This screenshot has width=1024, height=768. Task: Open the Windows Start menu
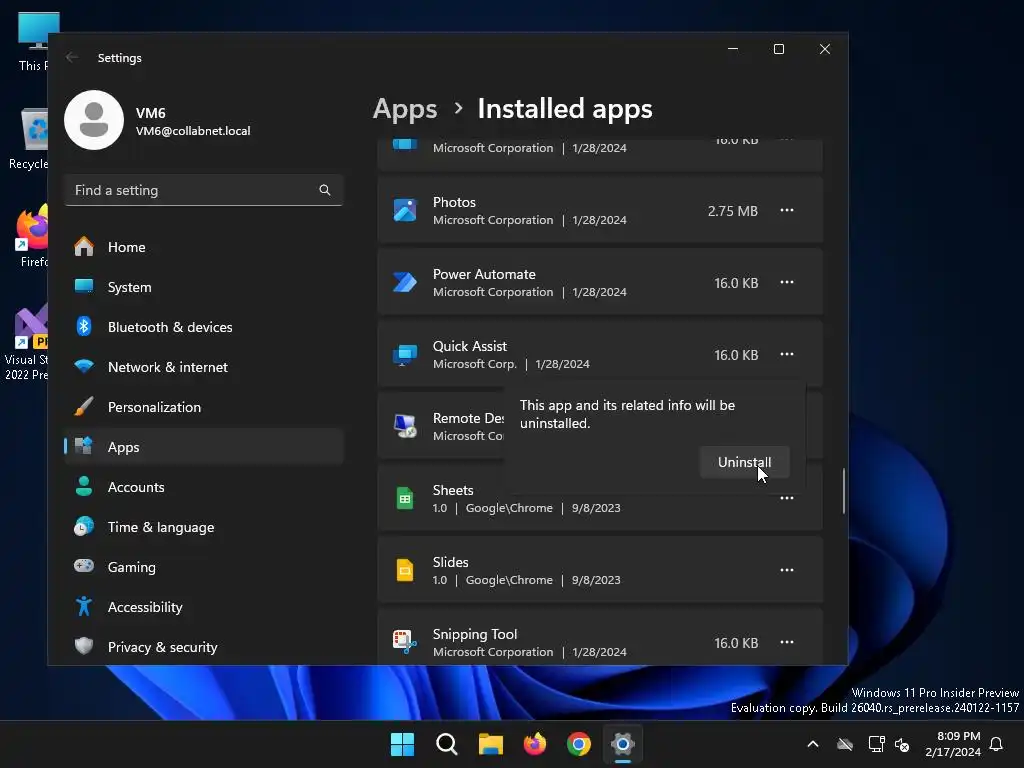pyautogui.click(x=402, y=744)
